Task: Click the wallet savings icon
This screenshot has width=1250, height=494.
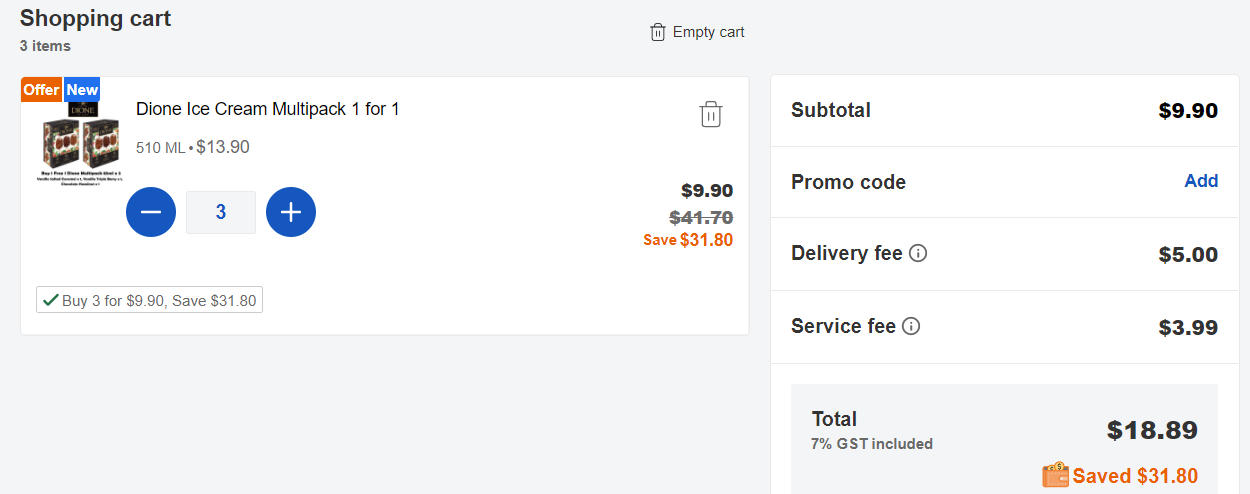Action: coord(1055,475)
